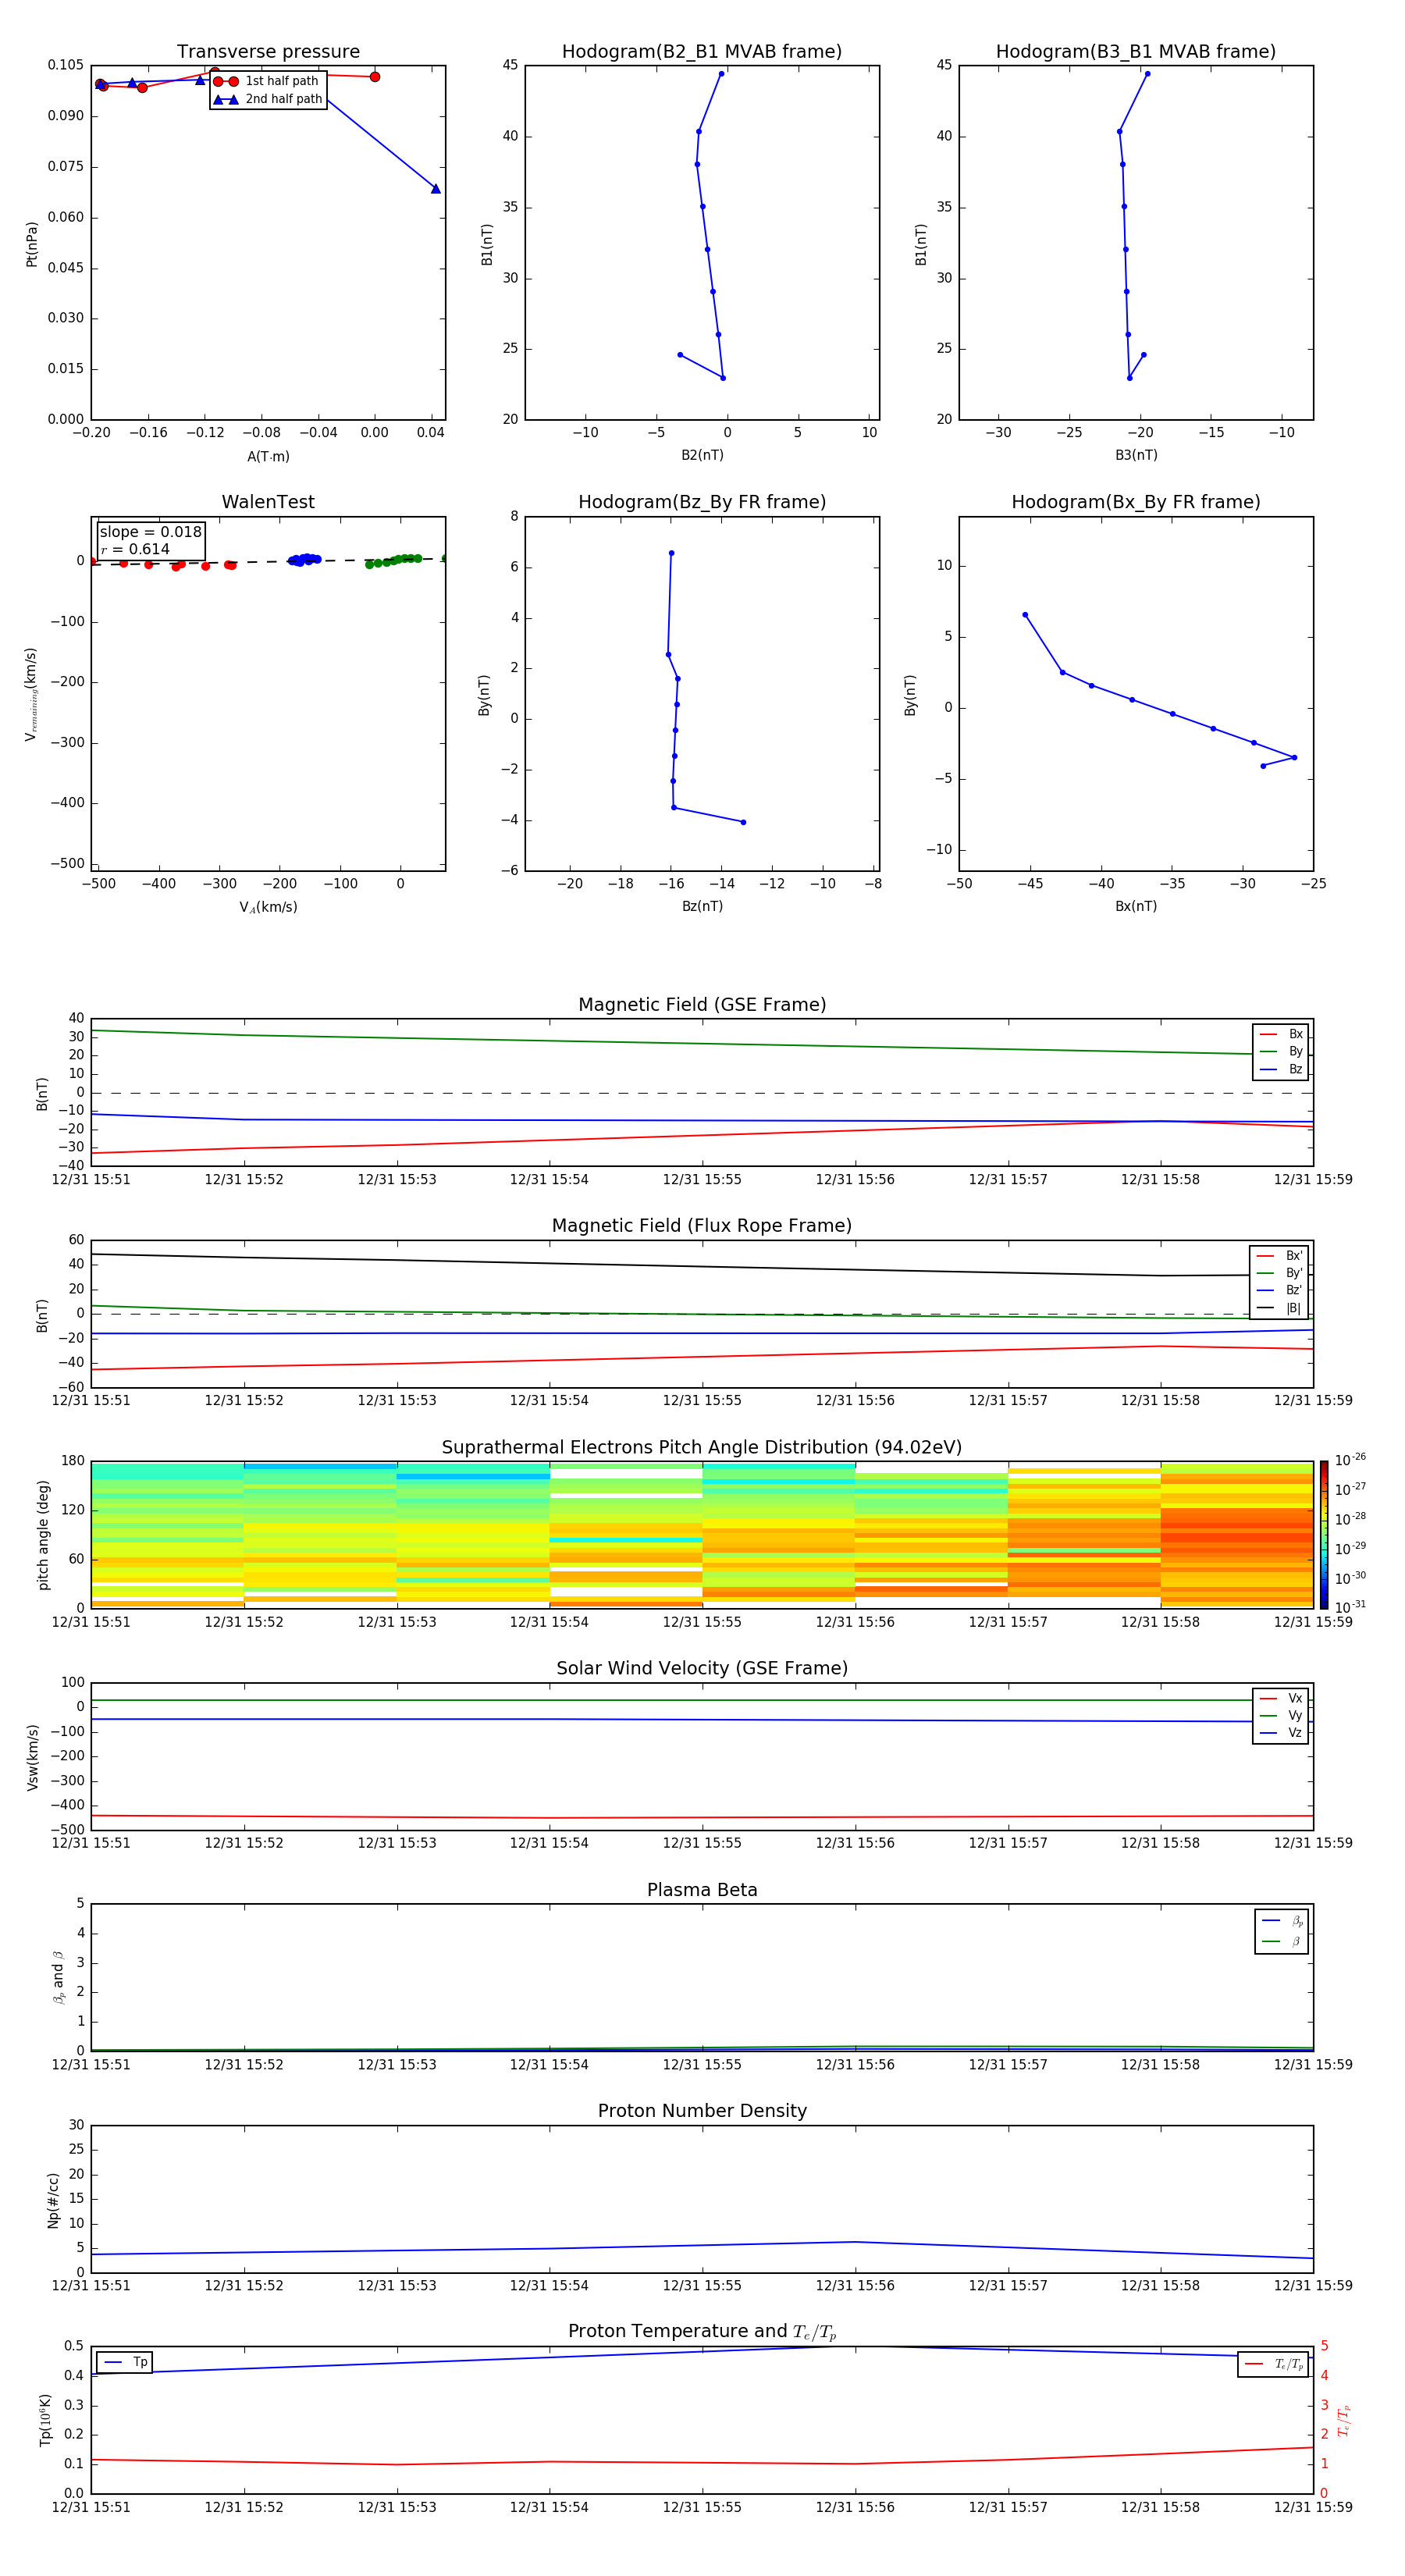Click the Bx' entry in Flux Rope legend
Image resolution: width=1405 pixels, height=2576 pixels.
coord(1279,1256)
